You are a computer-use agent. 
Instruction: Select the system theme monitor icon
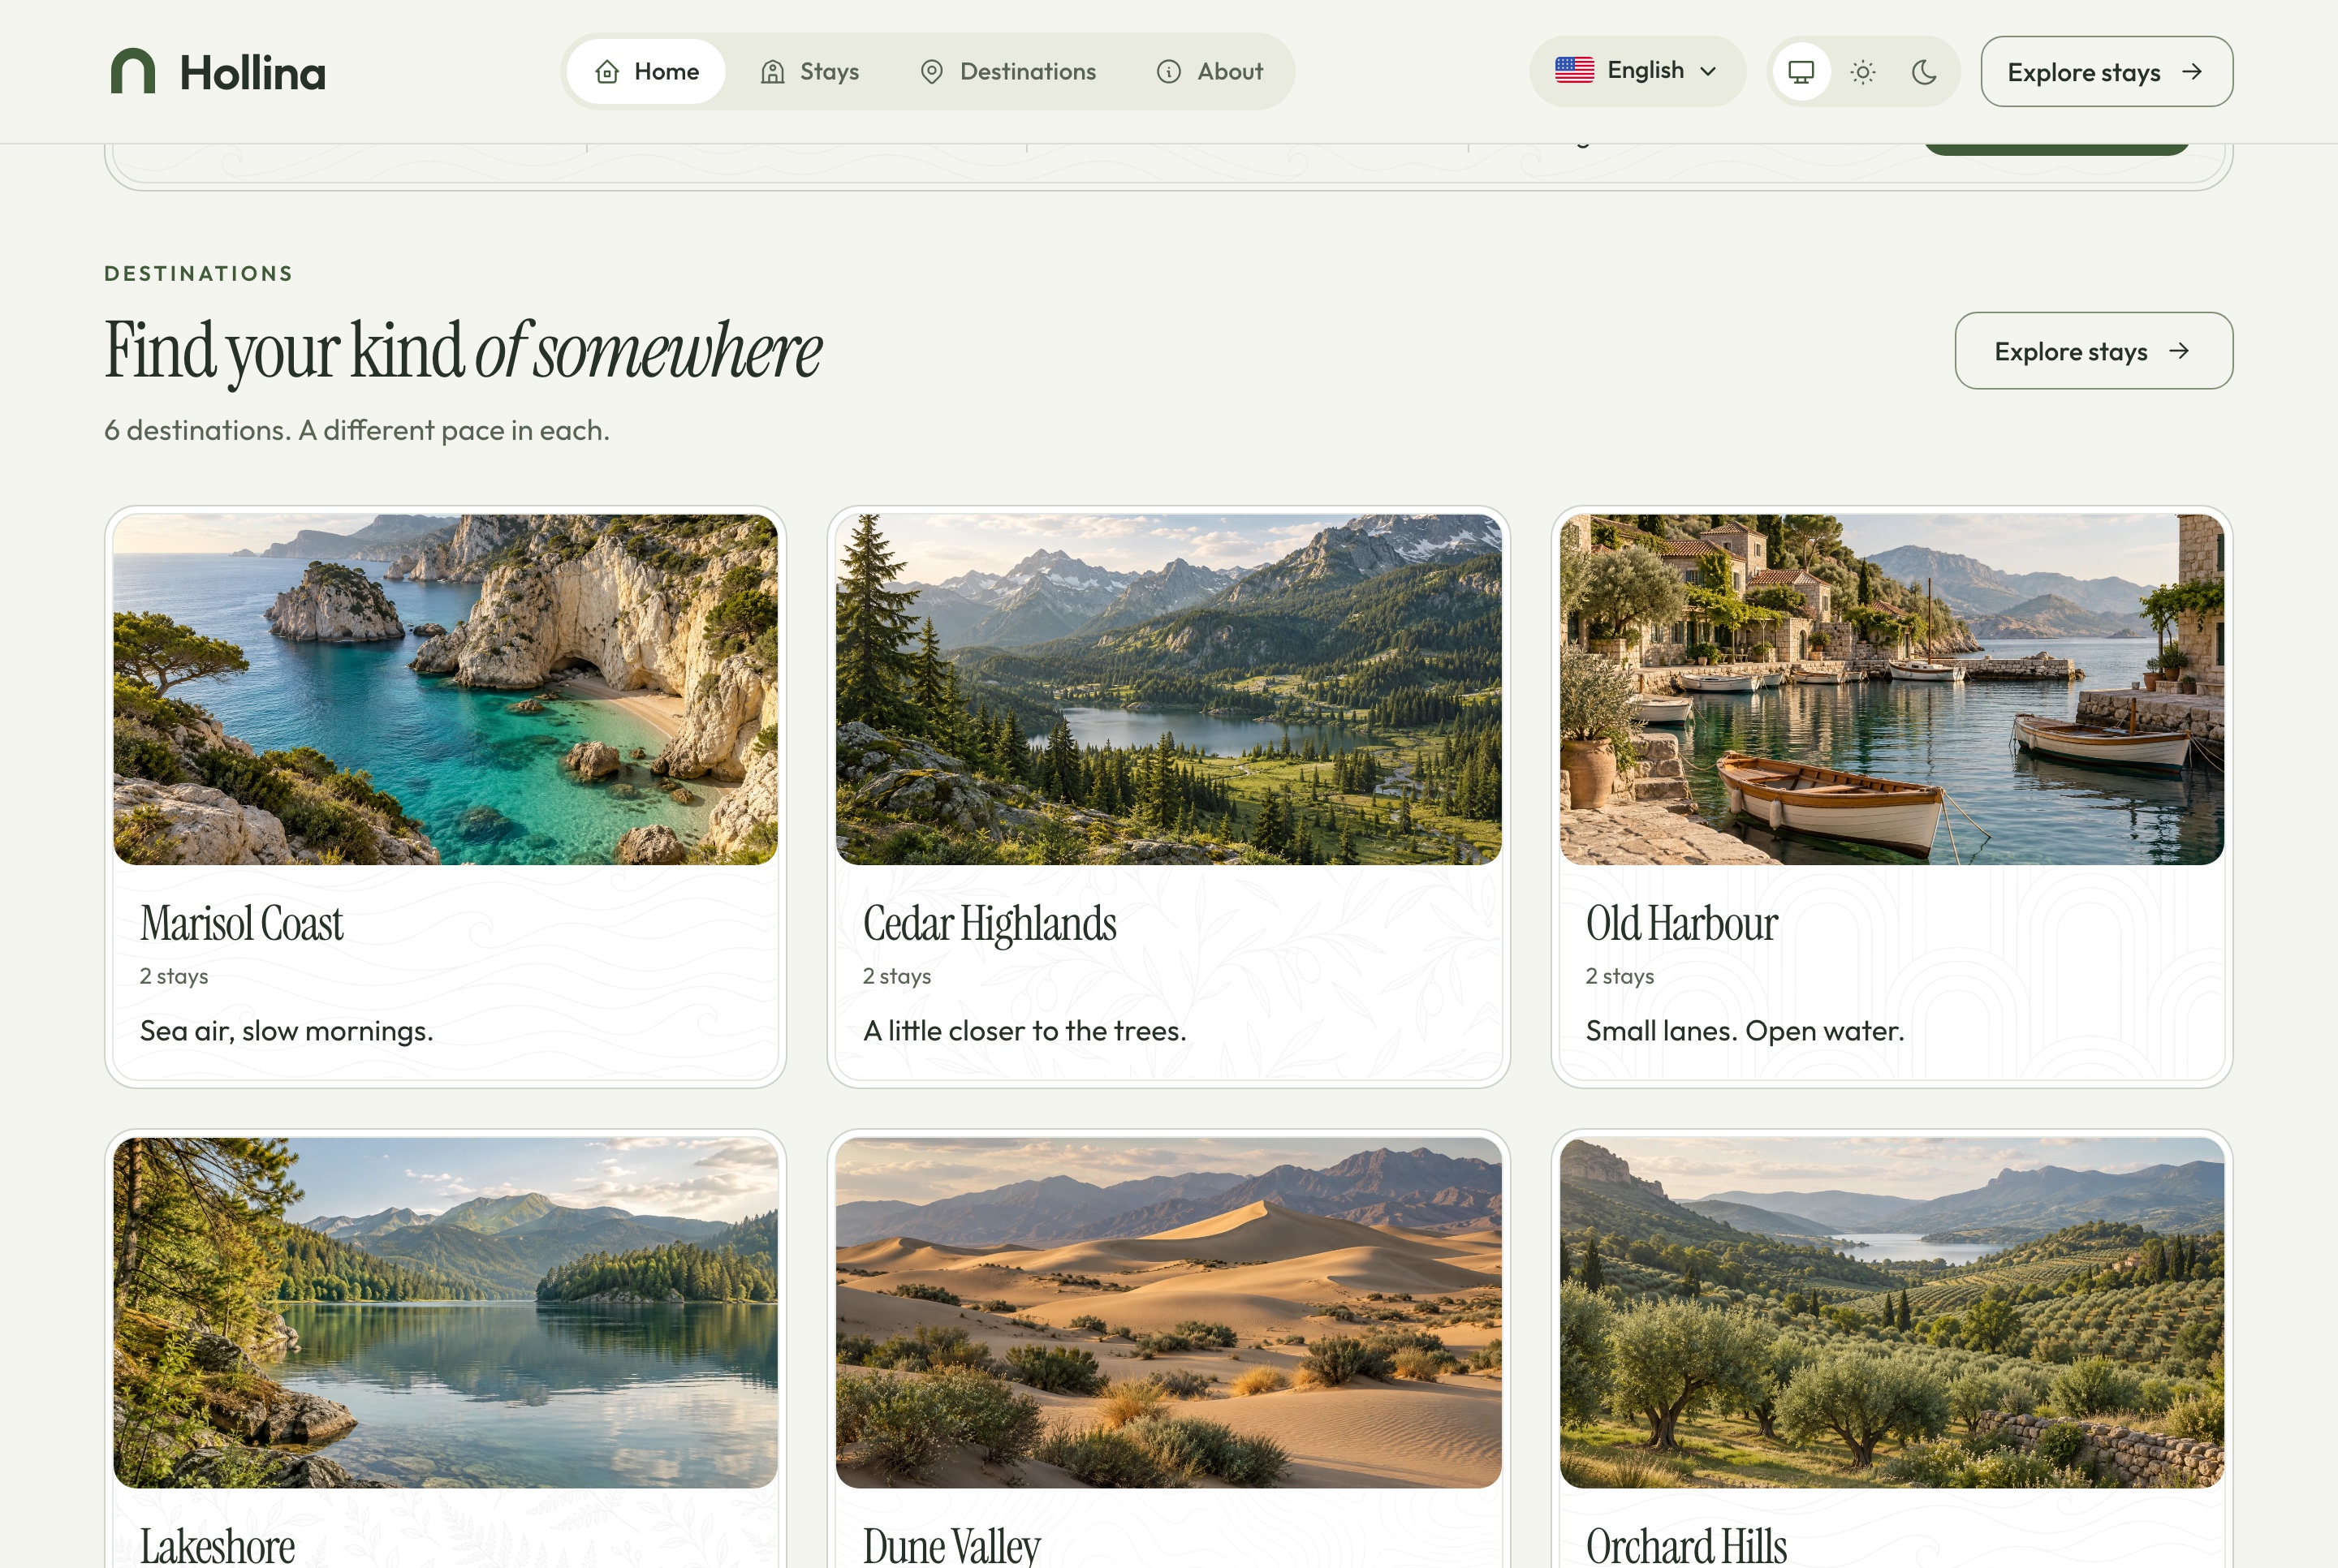pos(1801,72)
